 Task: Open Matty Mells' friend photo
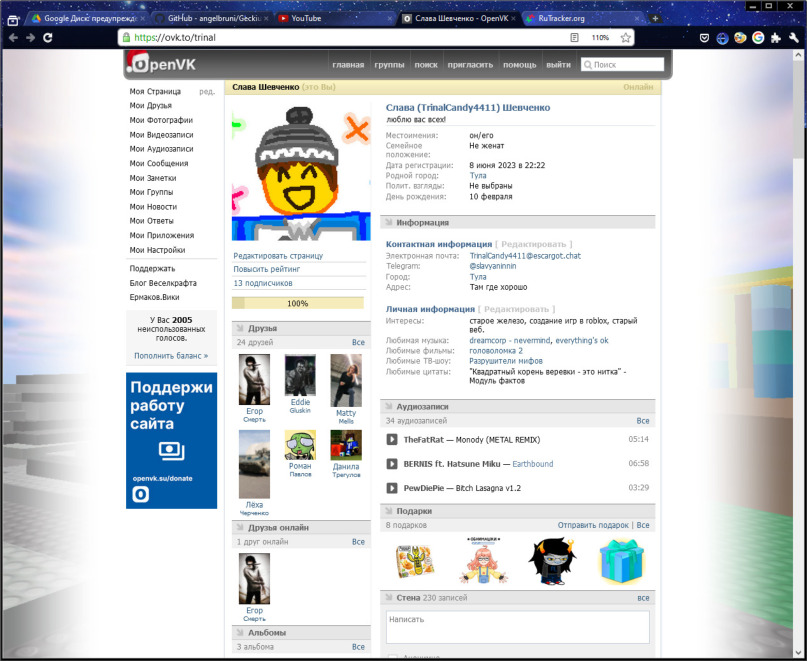point(346,380)
